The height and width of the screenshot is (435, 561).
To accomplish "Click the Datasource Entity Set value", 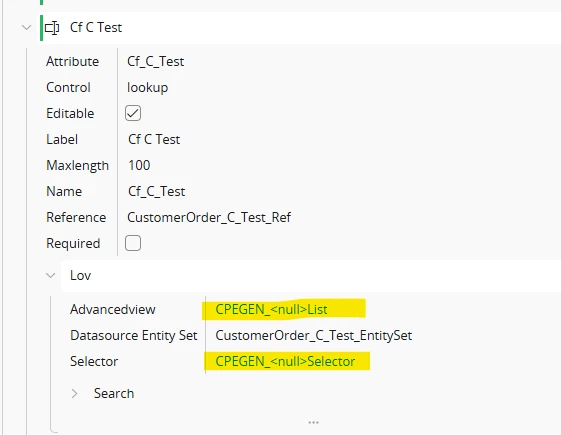I will [314, 336].
